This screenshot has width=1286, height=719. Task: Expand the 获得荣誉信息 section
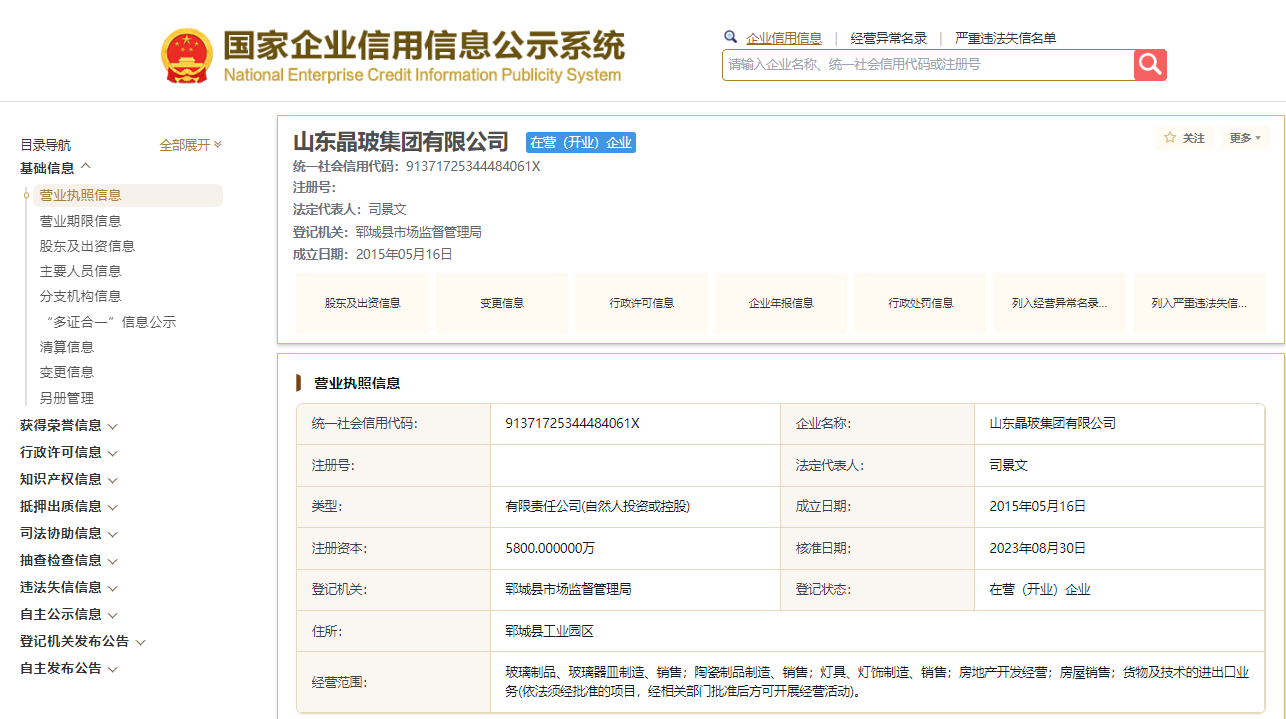(69, 425)
